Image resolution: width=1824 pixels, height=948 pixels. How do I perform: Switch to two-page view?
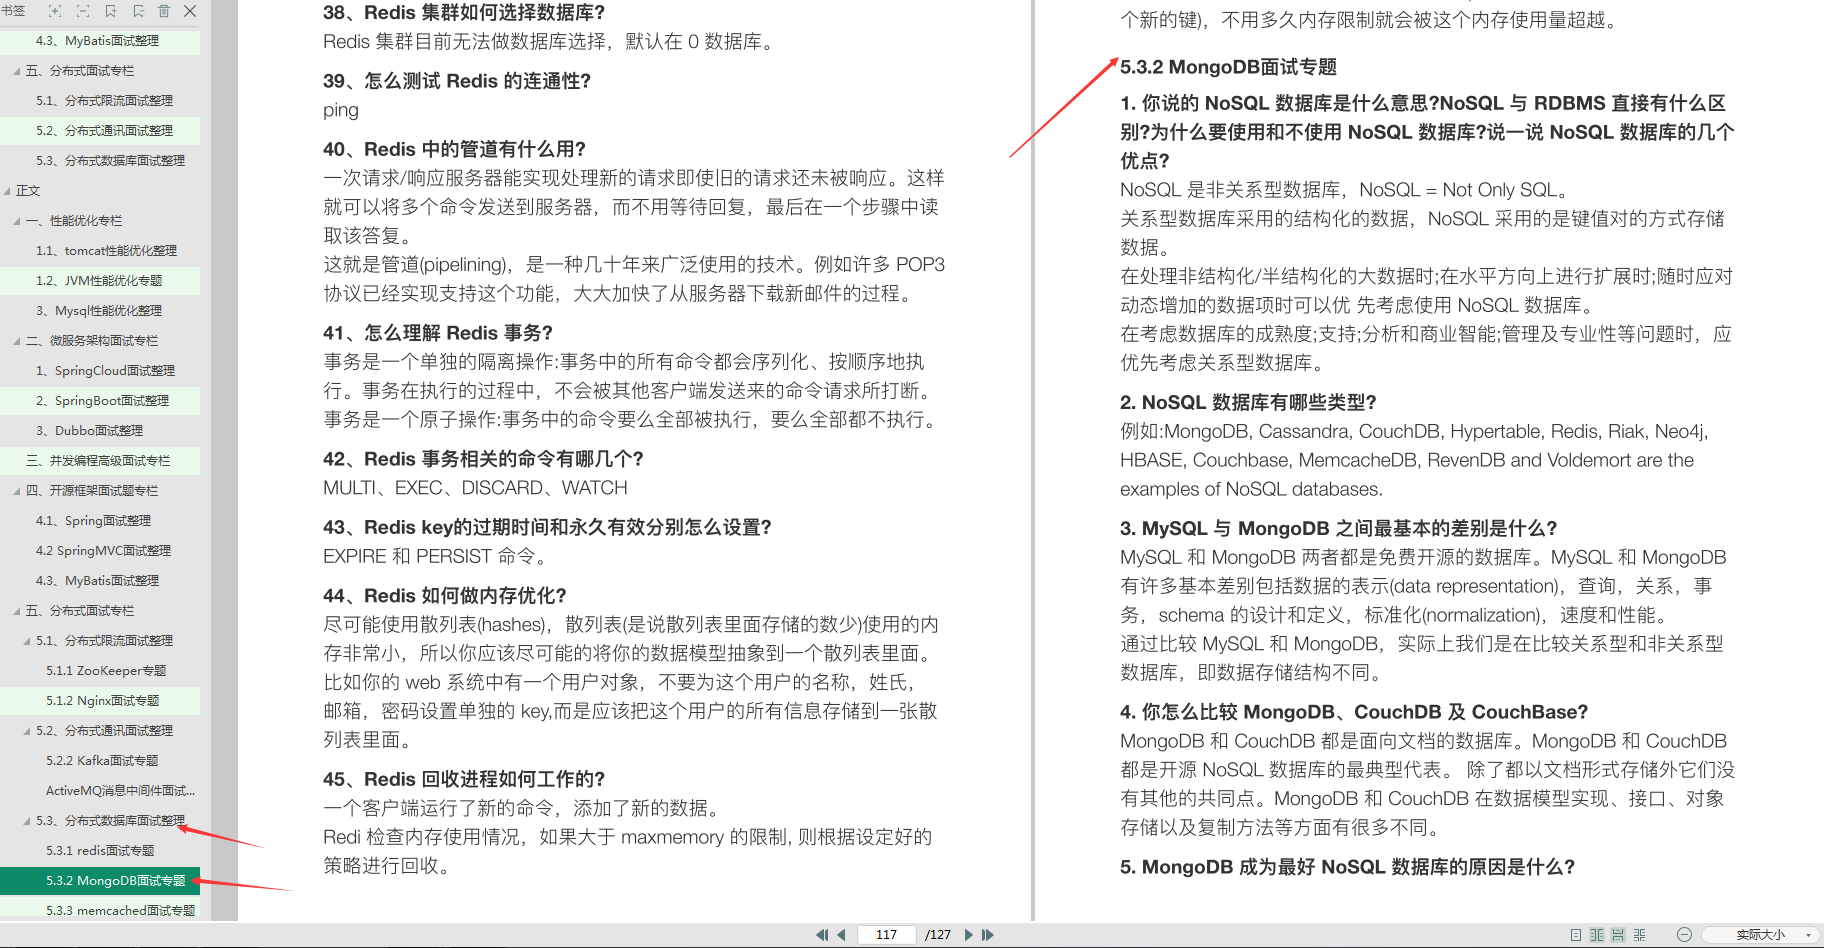pyautogui.click(x=1597, y=935)
